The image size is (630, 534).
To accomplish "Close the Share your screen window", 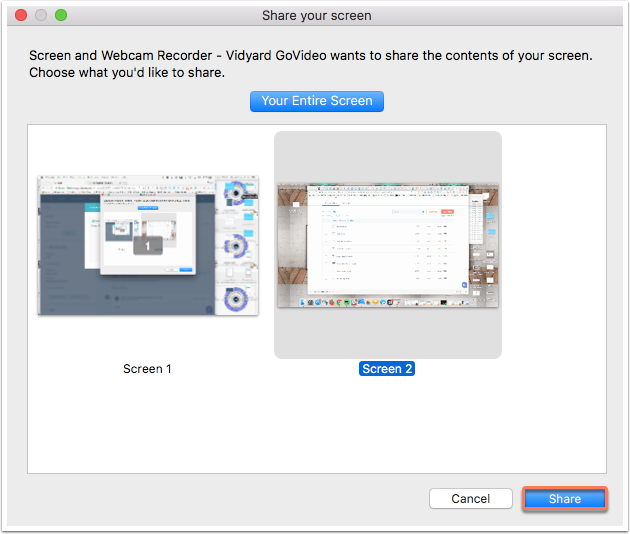I will (21, 15).
